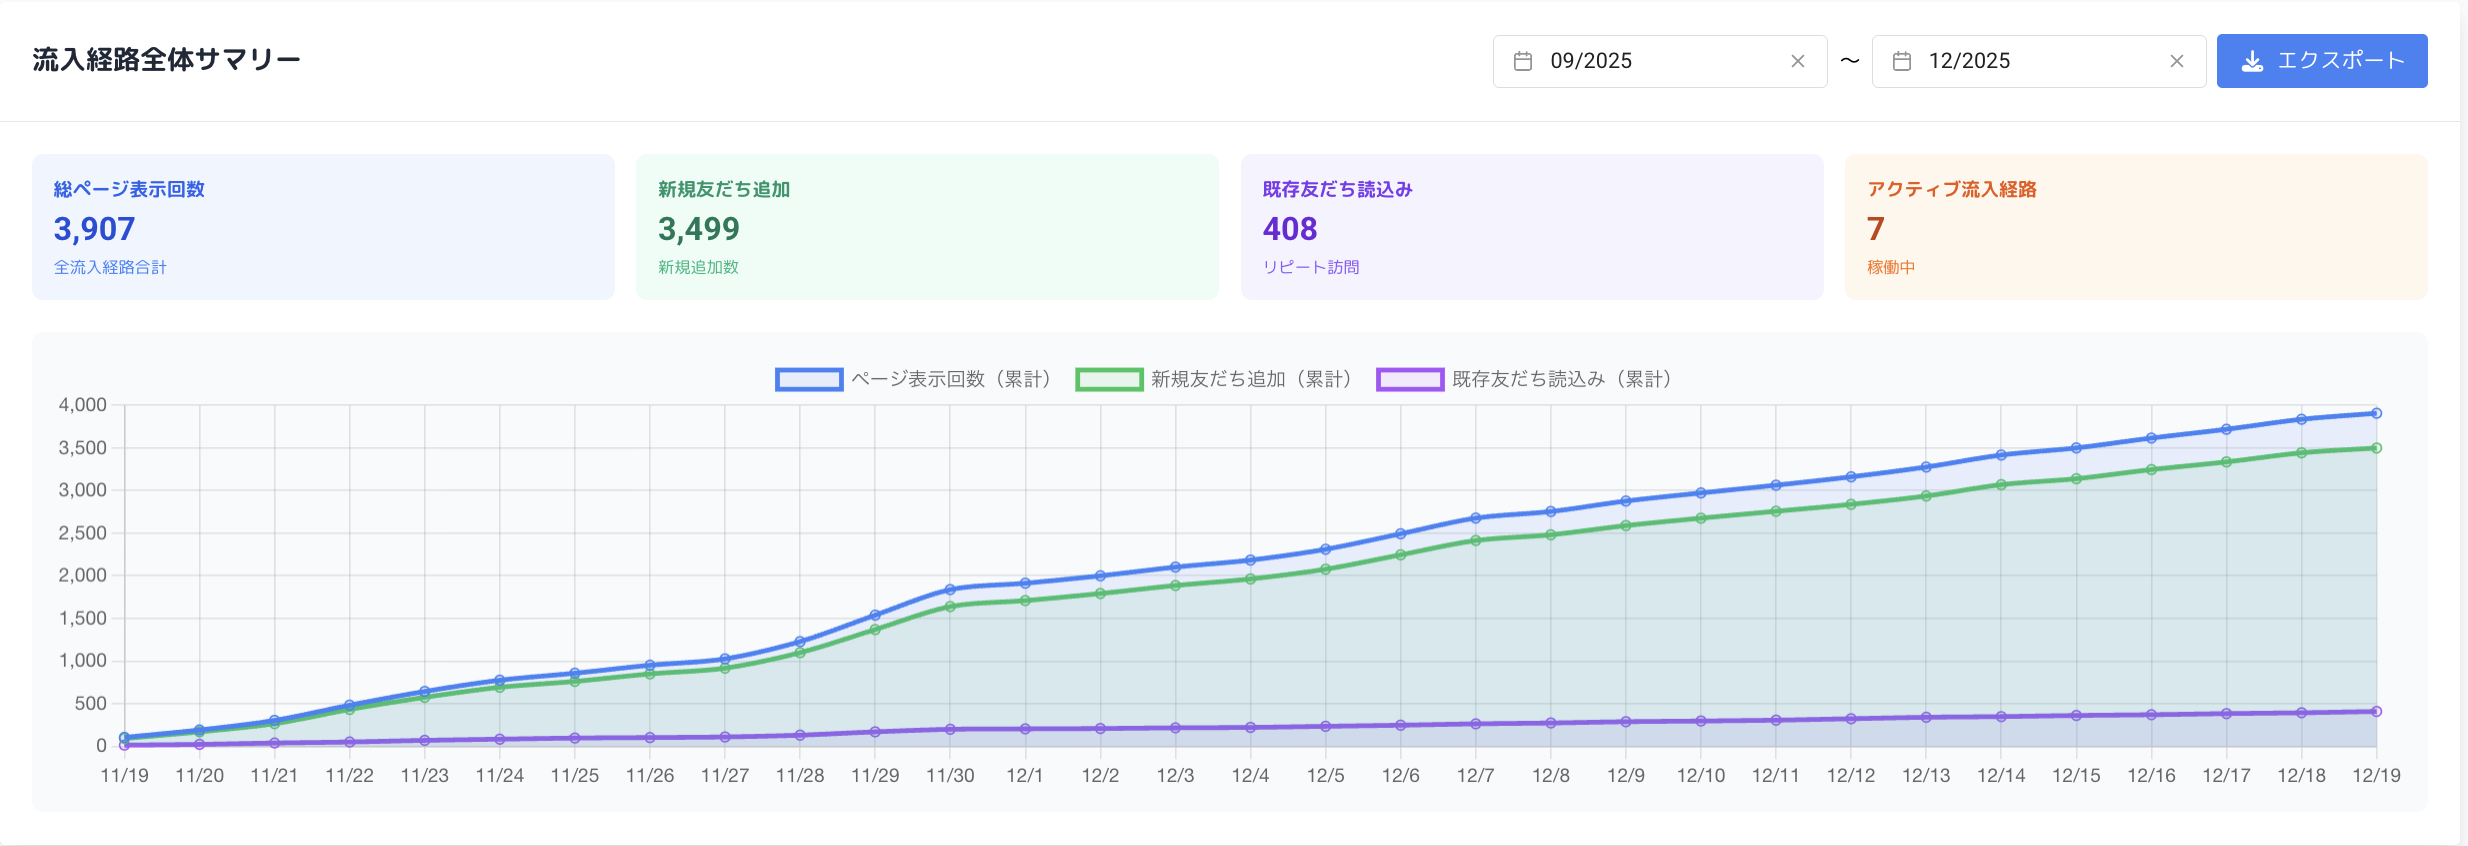Click the blue legend color box

(809, 379)
